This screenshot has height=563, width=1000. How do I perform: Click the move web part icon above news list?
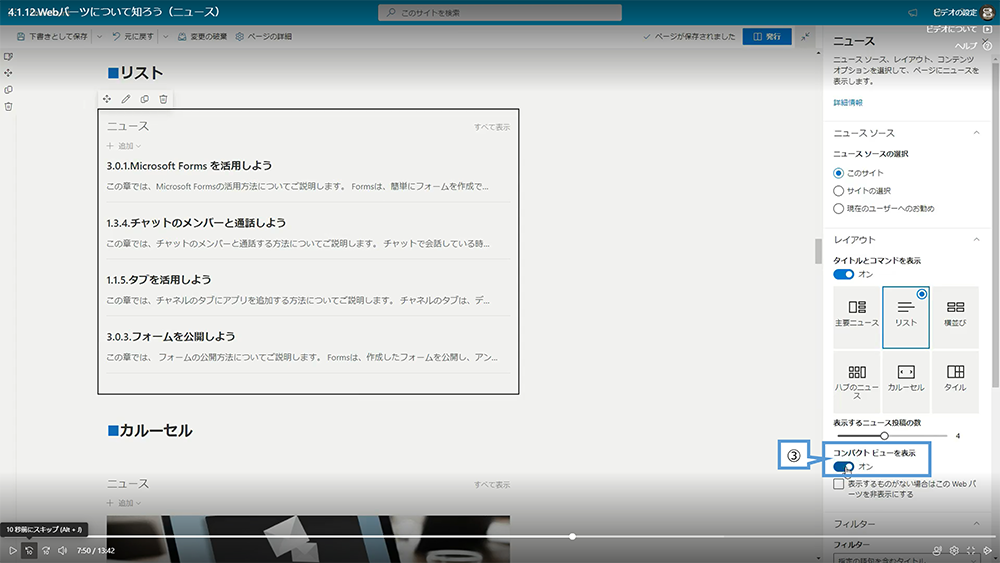(107, 99)
